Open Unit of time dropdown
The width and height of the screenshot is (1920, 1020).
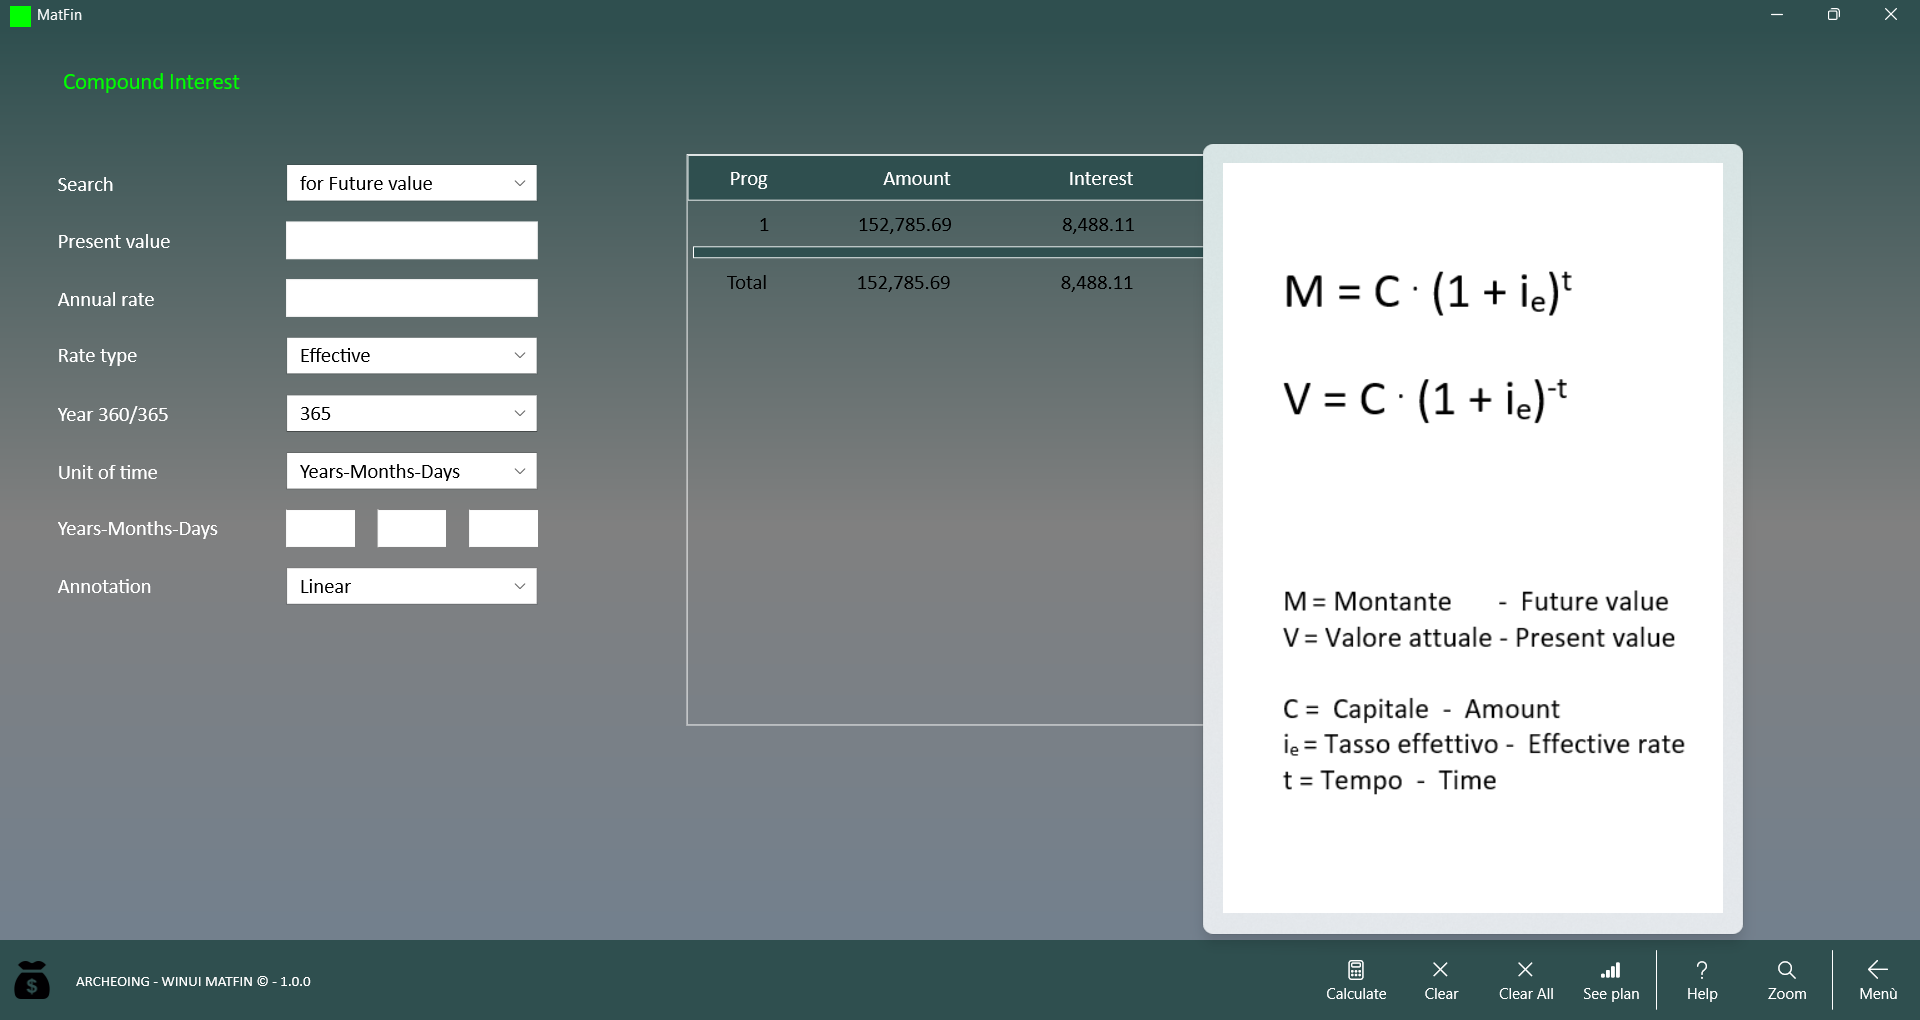pyautogui.click(x=411, y=471)
